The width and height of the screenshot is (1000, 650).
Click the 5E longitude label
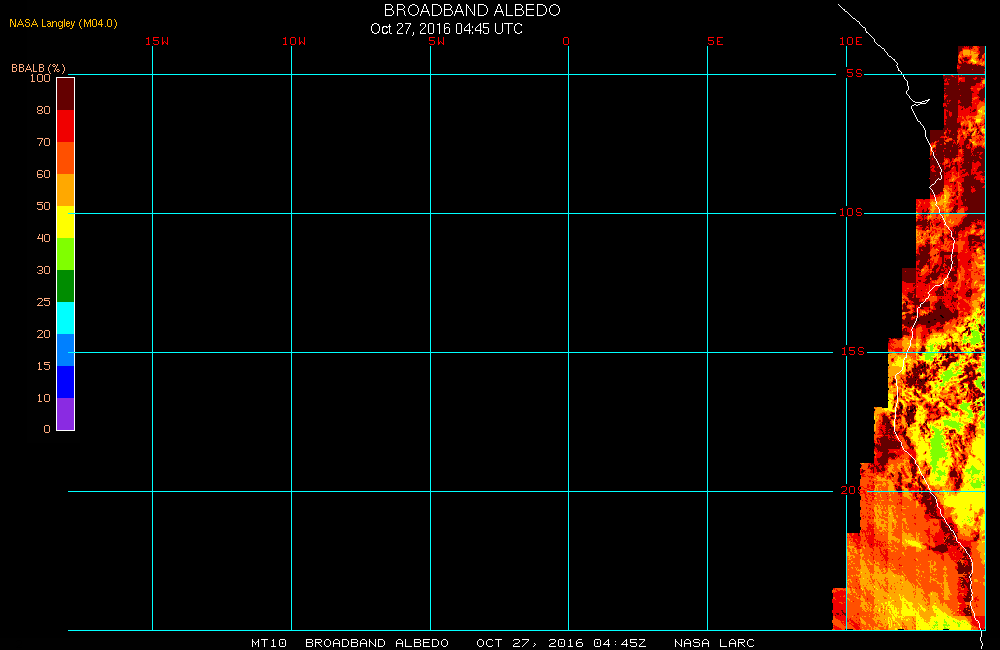pyautogui.click(x=715, y=41)
